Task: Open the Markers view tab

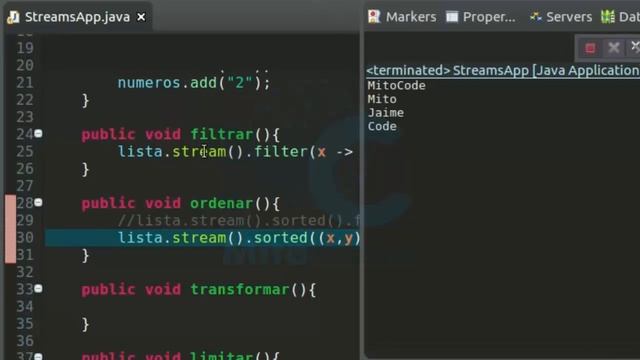Action: click(402, 17)
